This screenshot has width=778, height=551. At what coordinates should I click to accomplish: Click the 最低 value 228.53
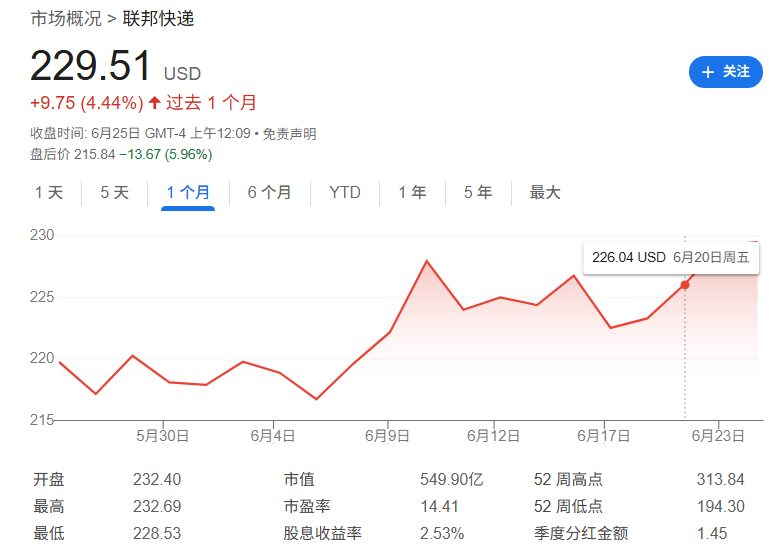157,534
